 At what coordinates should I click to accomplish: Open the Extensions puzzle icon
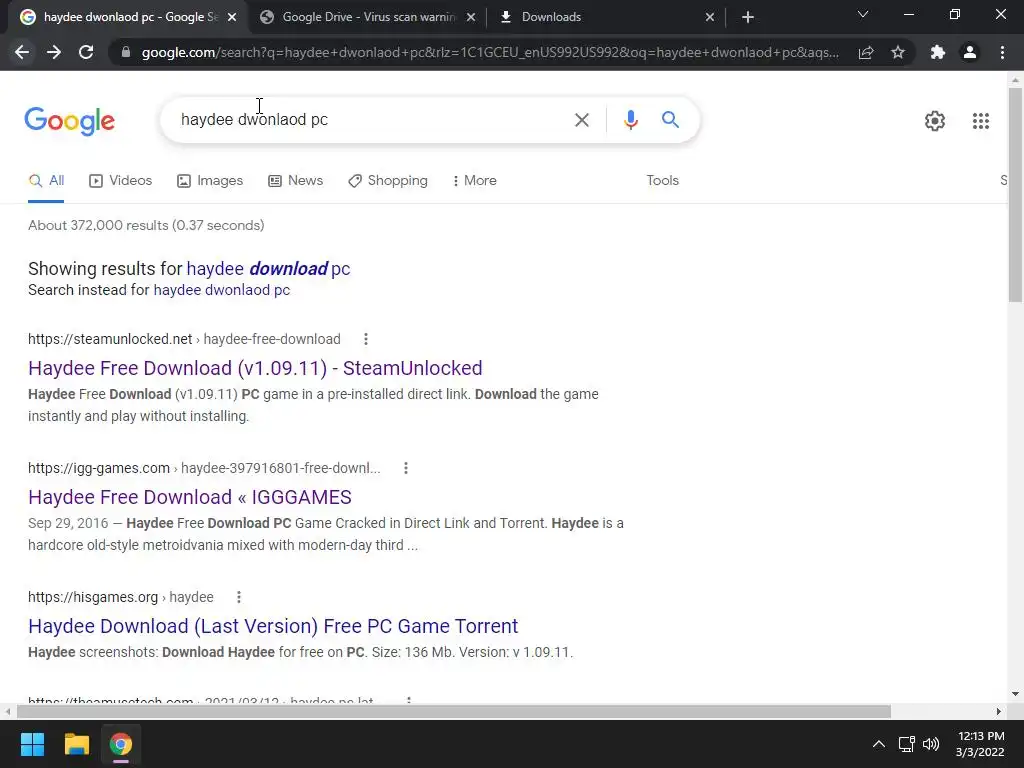click(x=938, y=52)
